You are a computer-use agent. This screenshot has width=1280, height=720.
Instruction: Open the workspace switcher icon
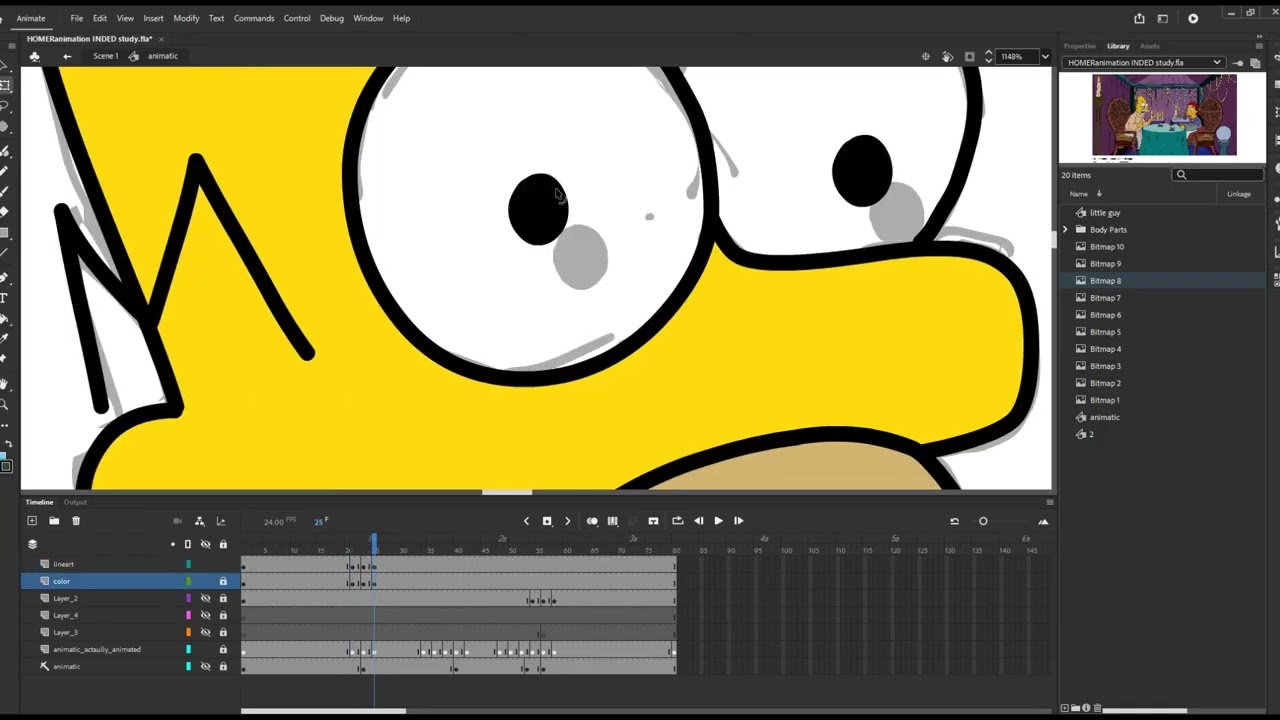click(x=1162, y=18)
